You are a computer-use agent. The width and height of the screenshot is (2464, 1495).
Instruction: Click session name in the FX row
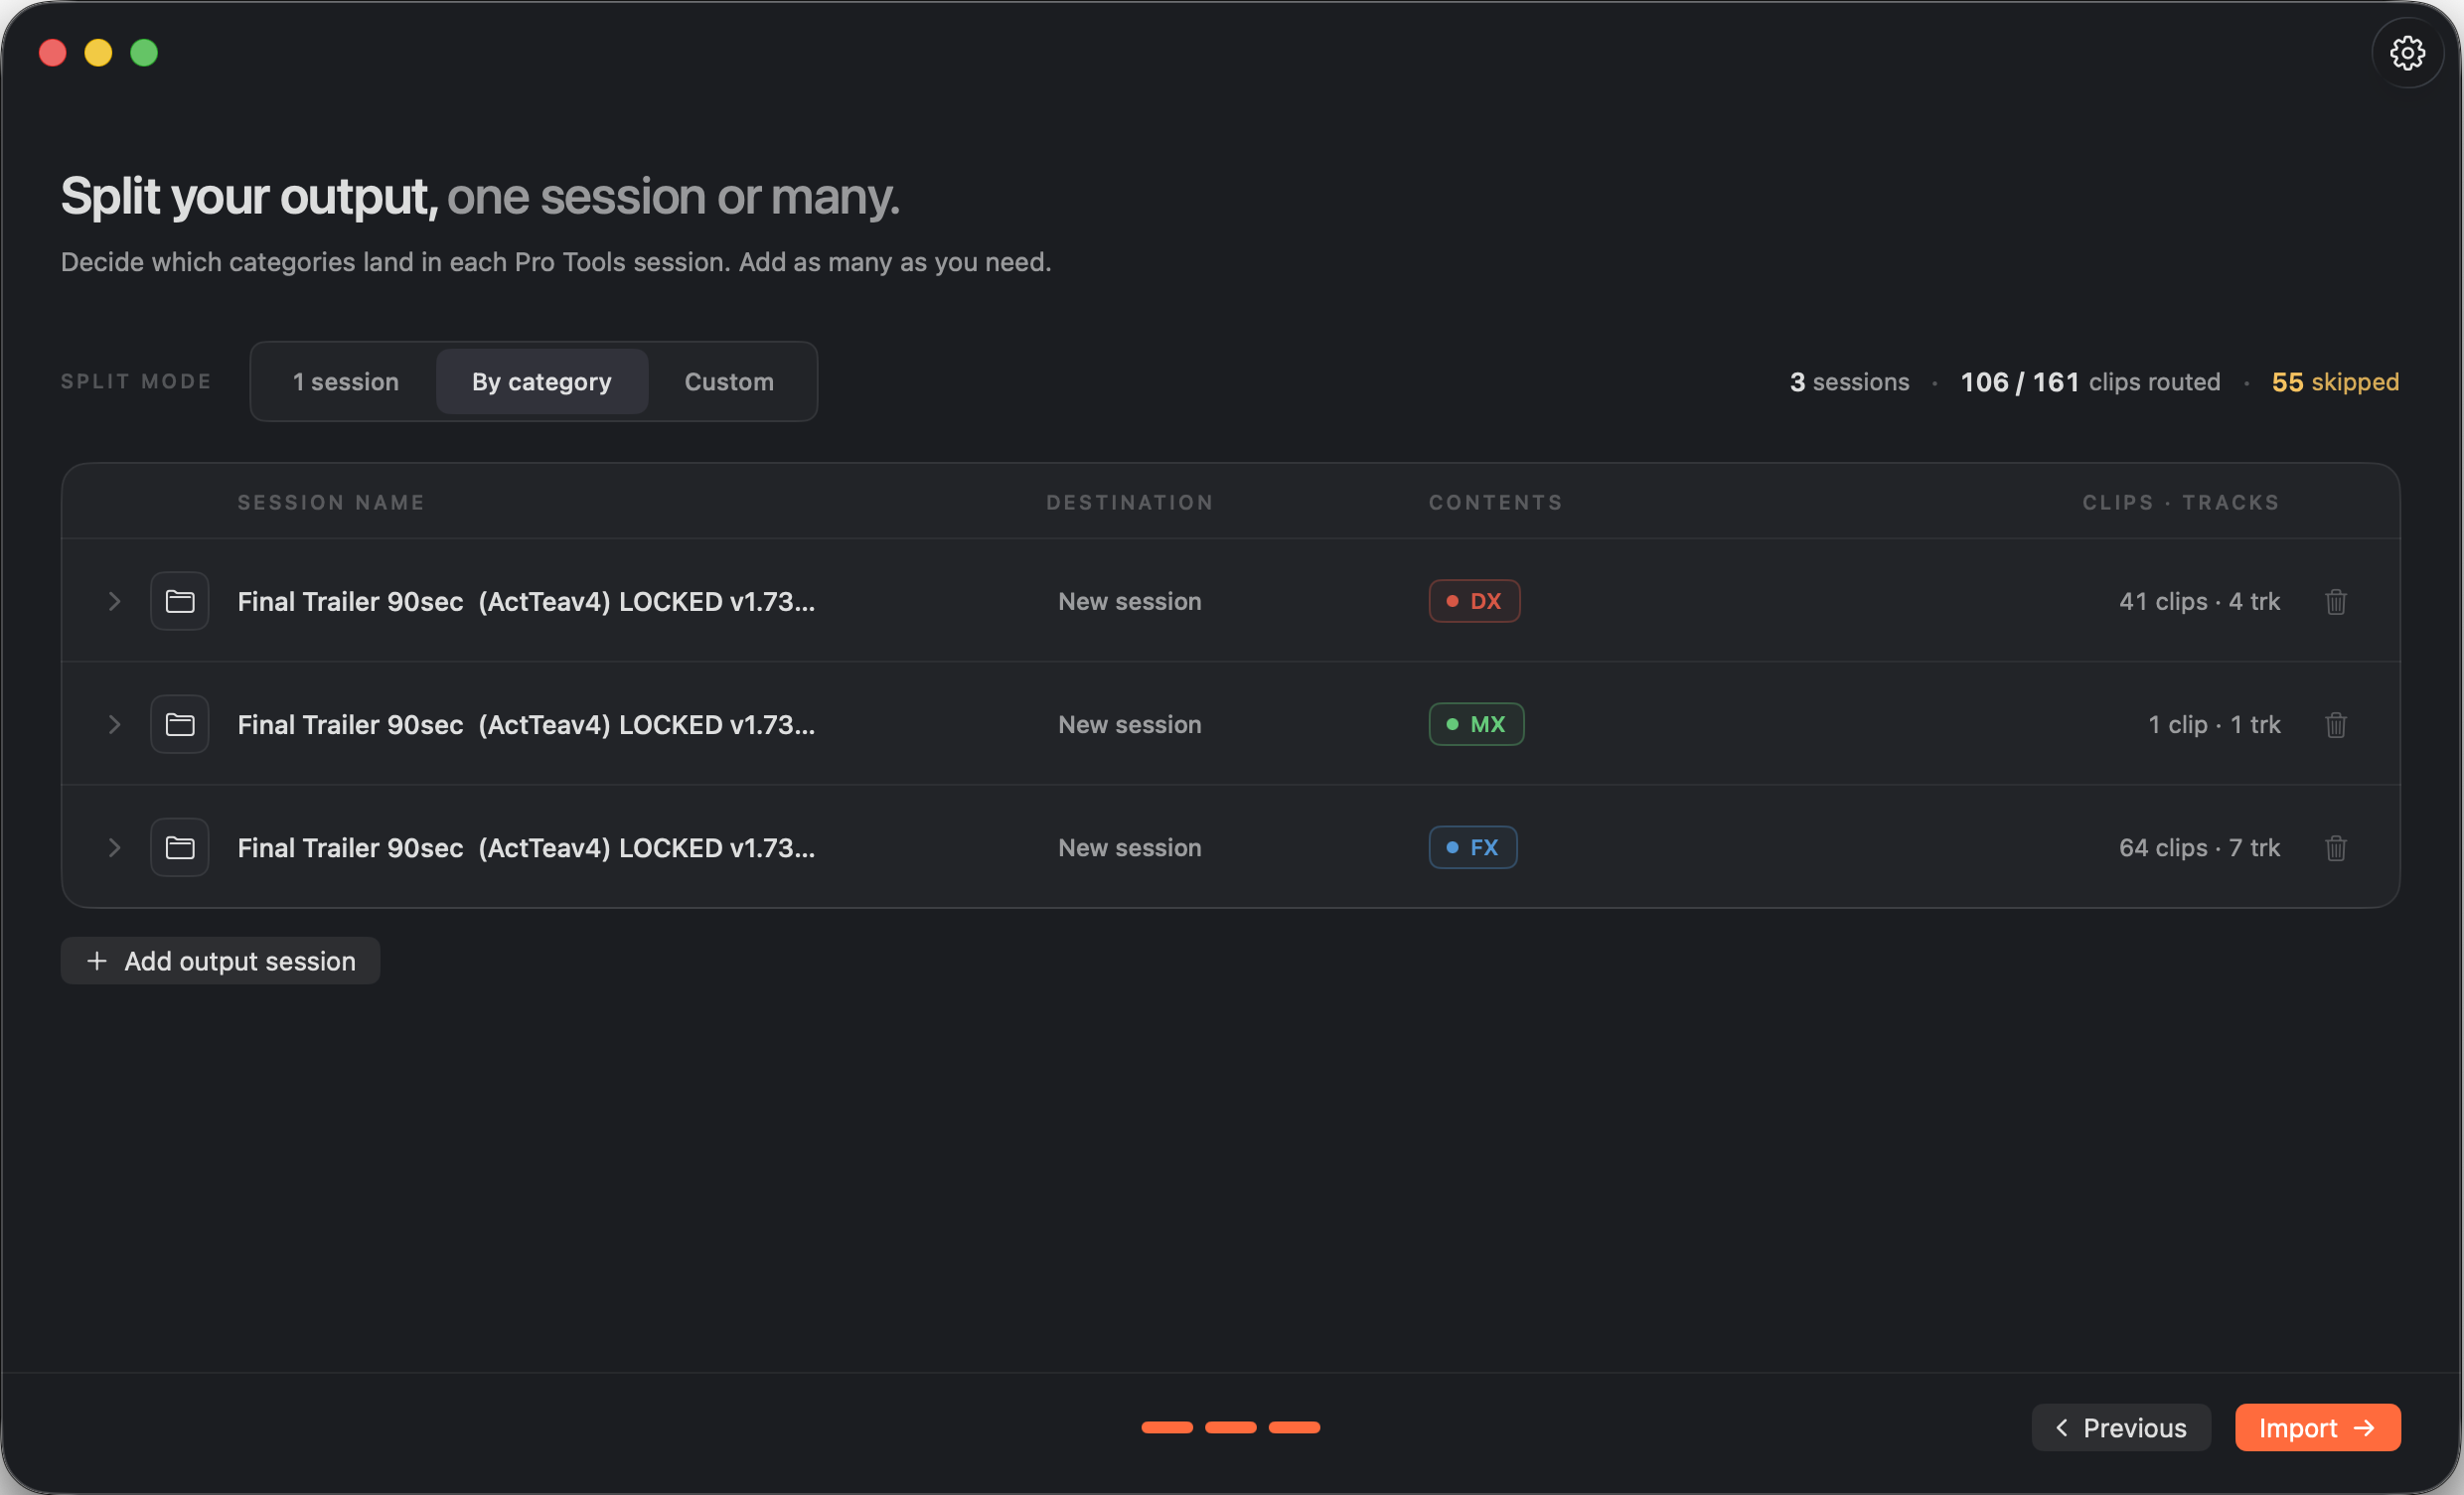click(x=526, y=848)
